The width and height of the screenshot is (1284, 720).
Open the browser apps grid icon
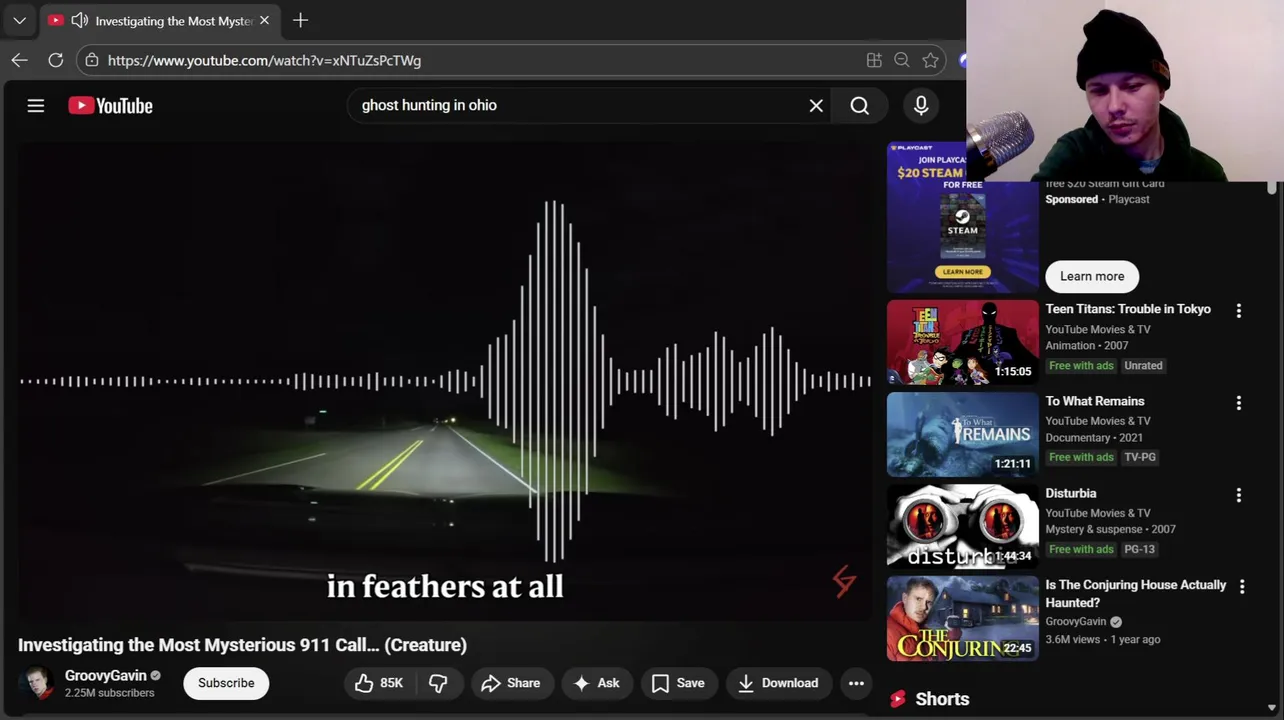point(874,60)
